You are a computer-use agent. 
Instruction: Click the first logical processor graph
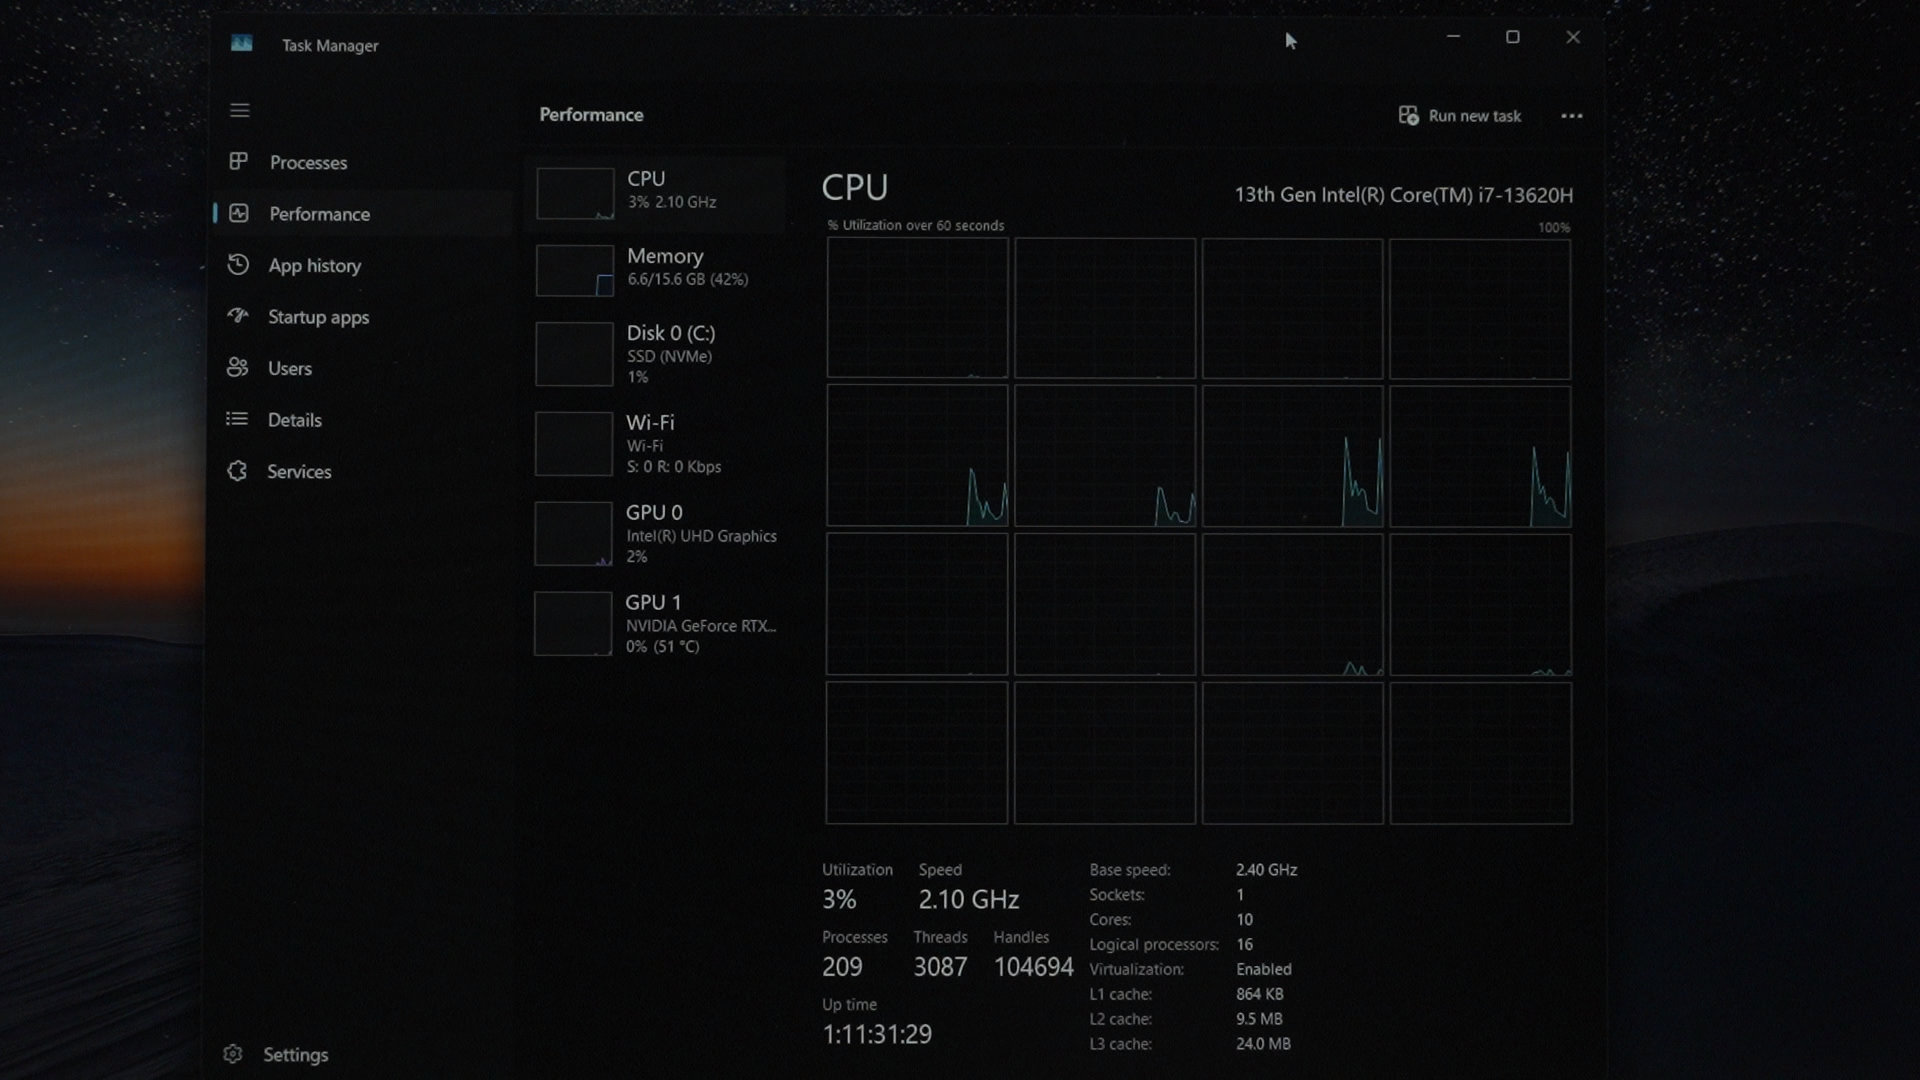click(x=917, y=308)
